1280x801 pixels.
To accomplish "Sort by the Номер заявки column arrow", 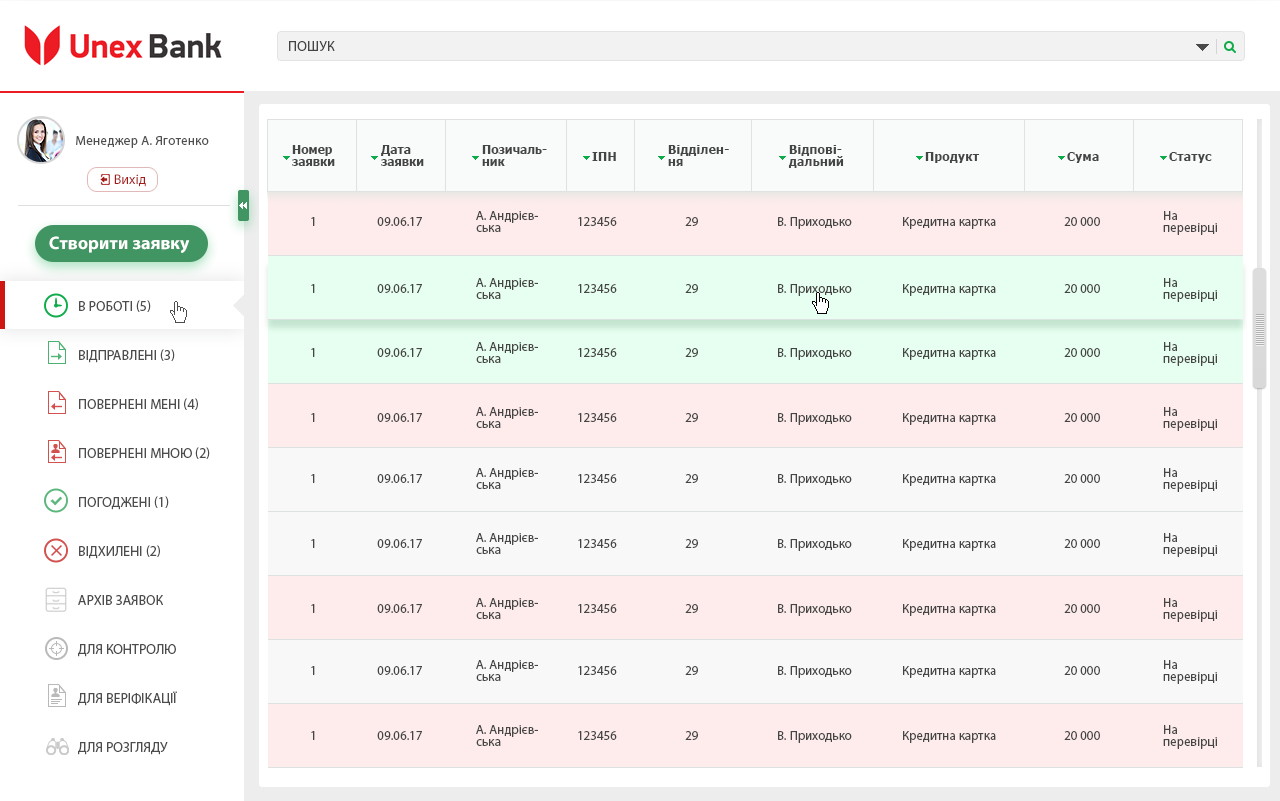I will [x=286, y=158].
